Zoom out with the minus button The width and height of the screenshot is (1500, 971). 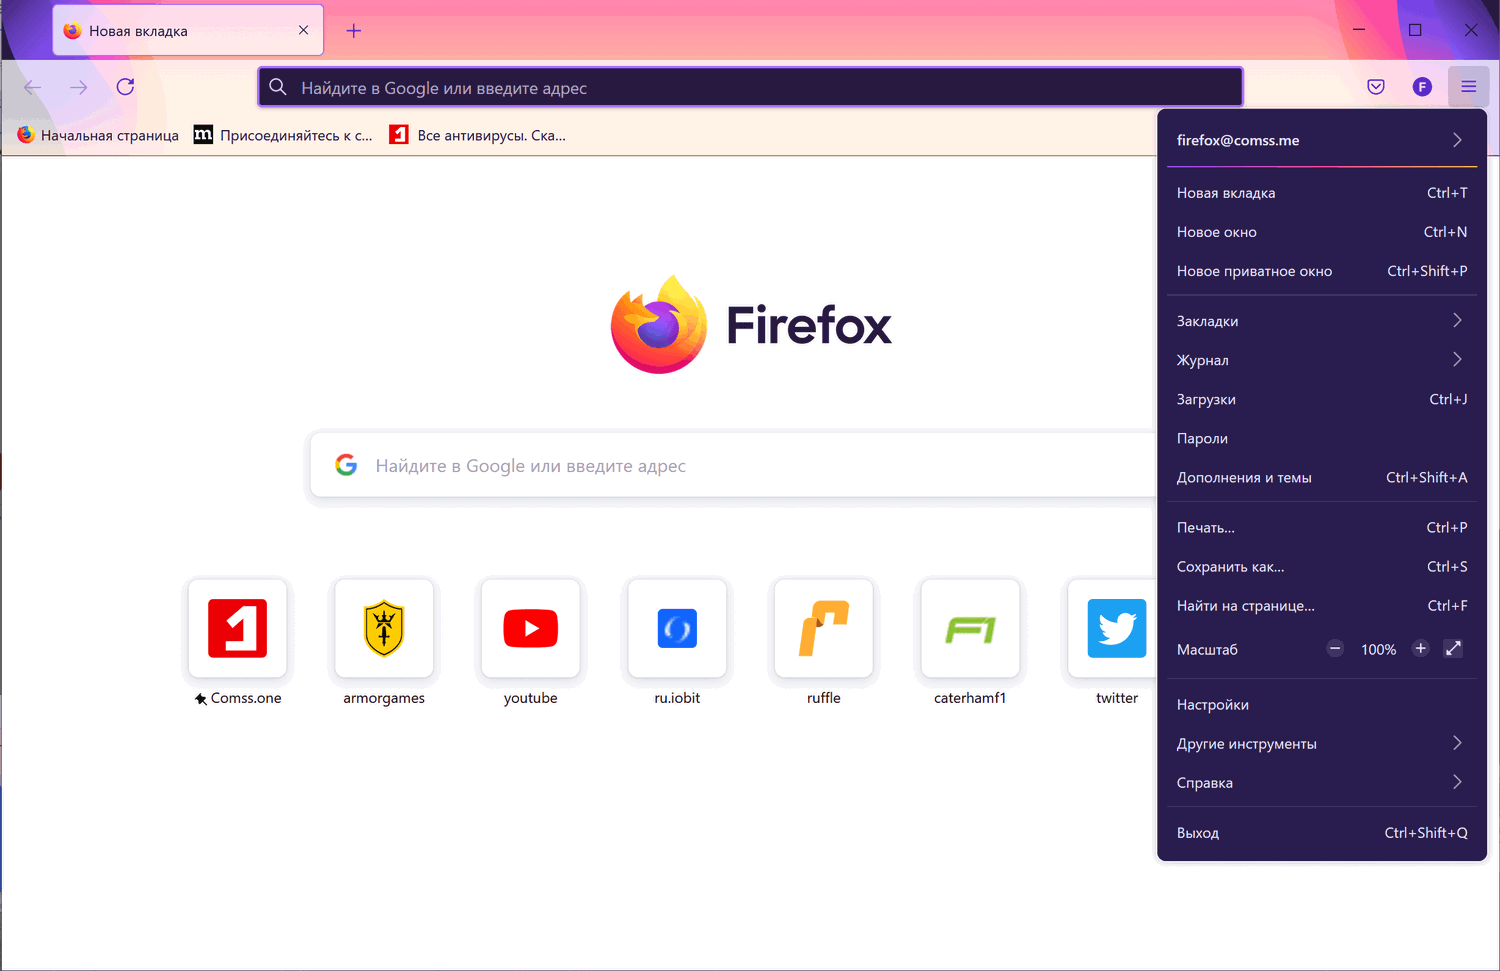[x=1335, y=649]
